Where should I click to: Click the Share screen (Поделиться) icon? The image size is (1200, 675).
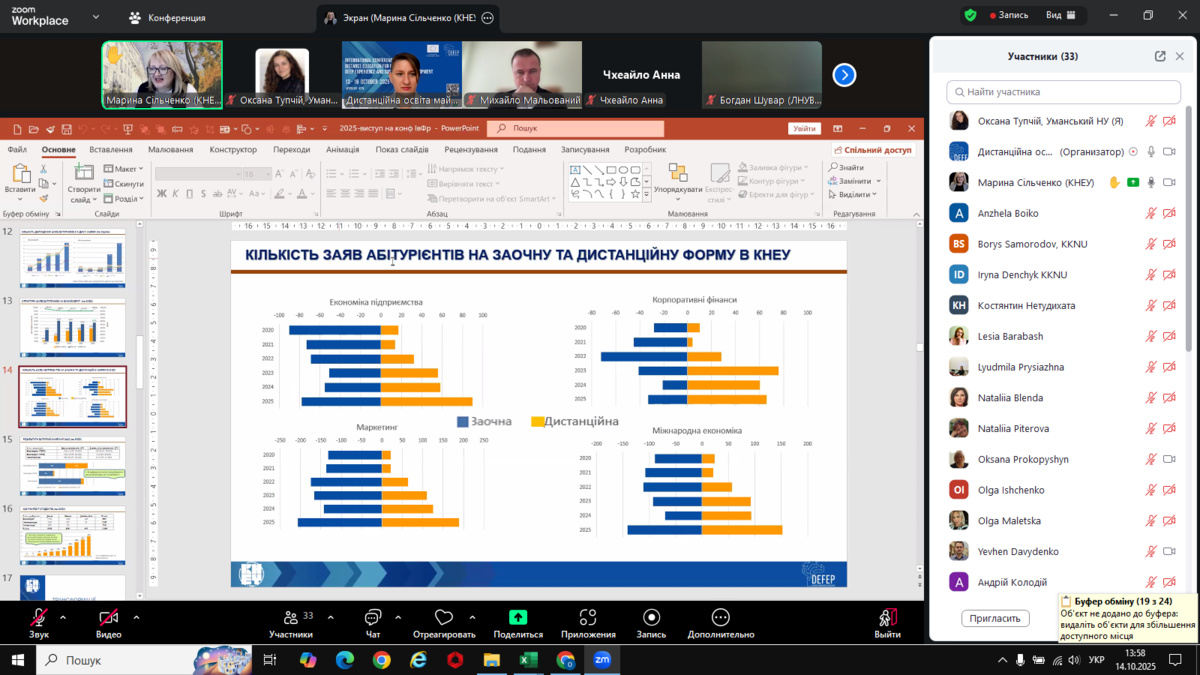tap(518, 618)
